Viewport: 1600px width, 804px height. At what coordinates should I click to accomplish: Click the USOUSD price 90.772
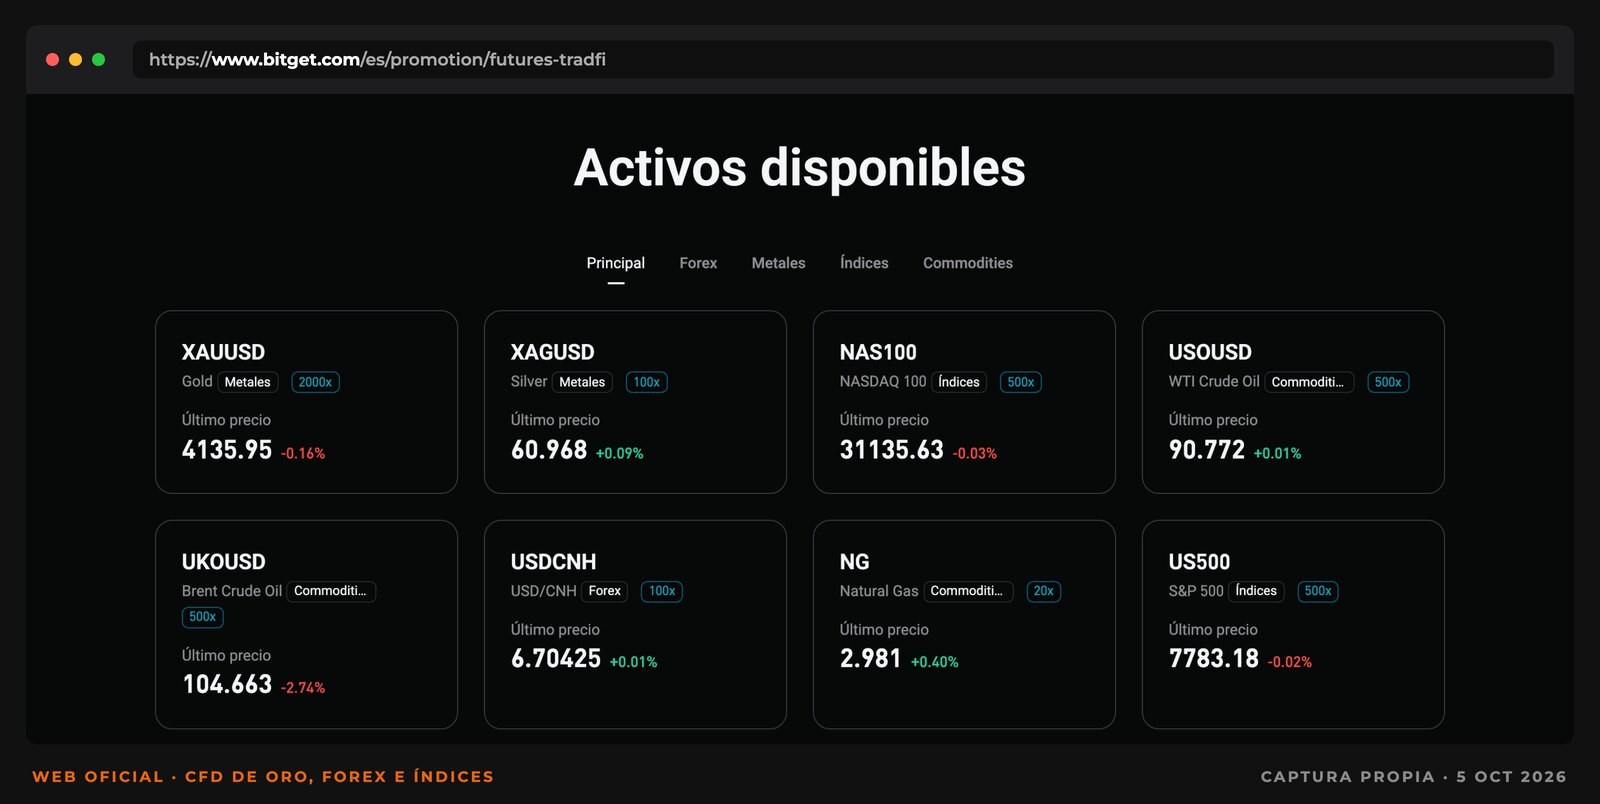pyautogui.click(x=1207, y=450)
